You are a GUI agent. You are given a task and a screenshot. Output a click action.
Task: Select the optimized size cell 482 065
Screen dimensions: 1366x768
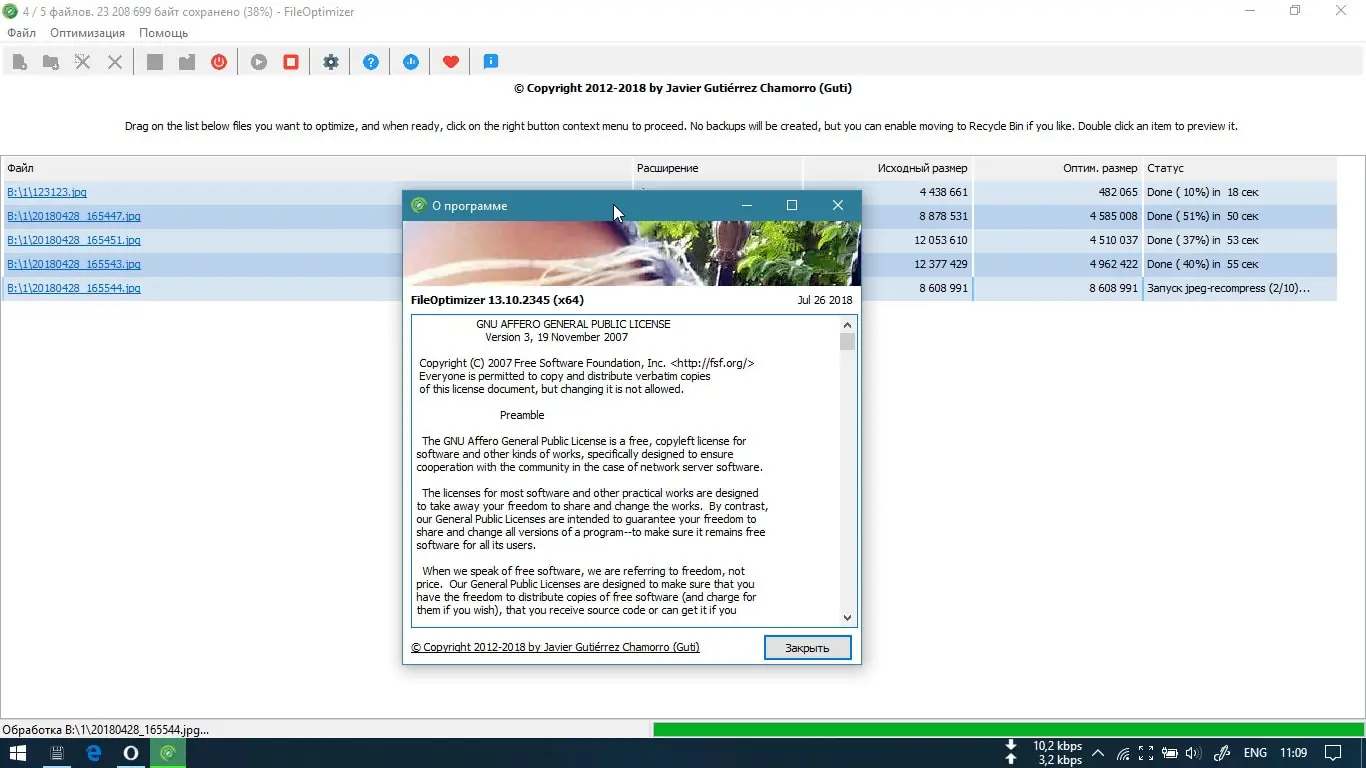(1118, 192)
